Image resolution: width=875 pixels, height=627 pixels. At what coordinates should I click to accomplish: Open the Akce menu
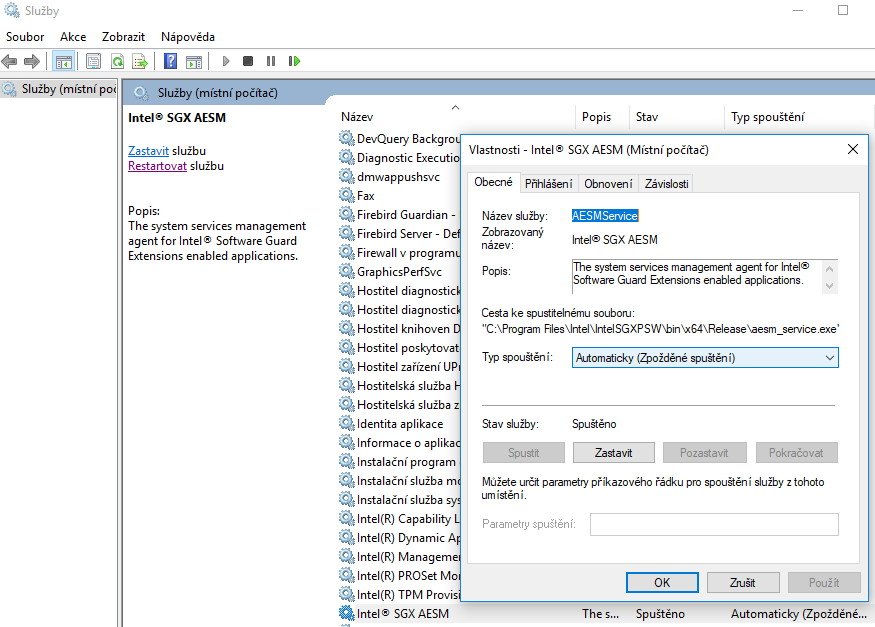73,37
